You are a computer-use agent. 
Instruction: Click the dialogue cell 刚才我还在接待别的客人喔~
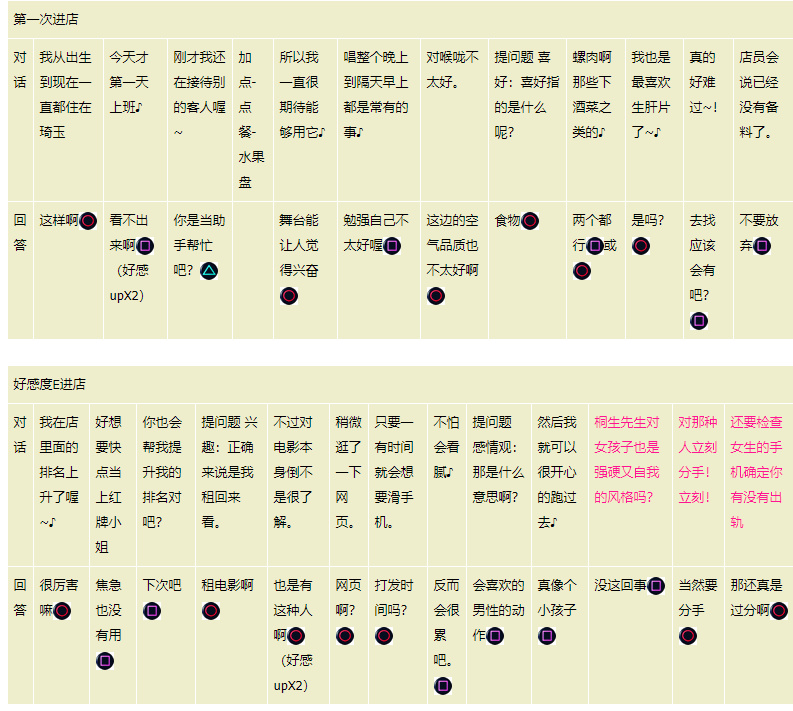200,120
